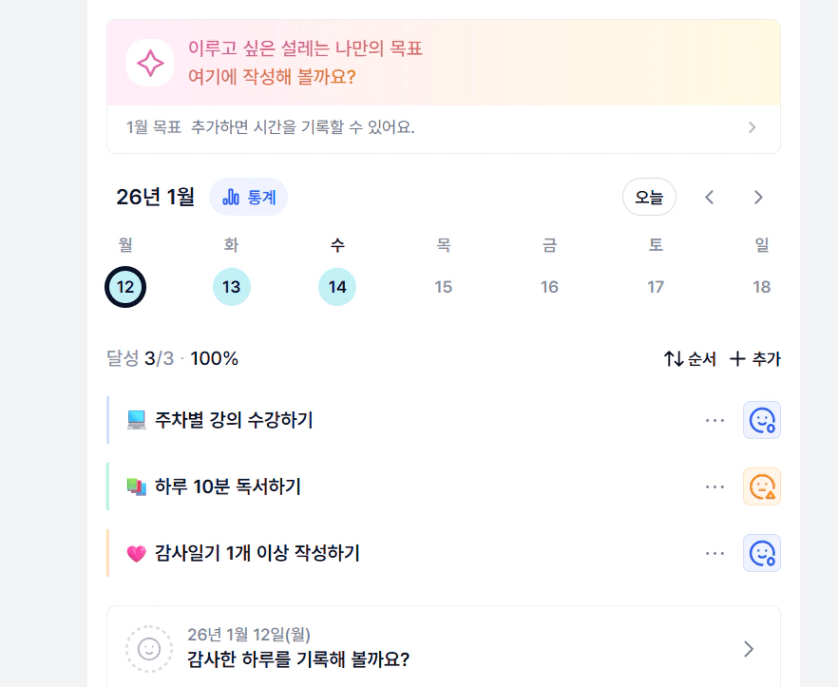Image resolution: width=838 pixels, height=687 pixels.
Task: Go to next week with right chevron
Action: pyautogui.click(x=758, y=197)
